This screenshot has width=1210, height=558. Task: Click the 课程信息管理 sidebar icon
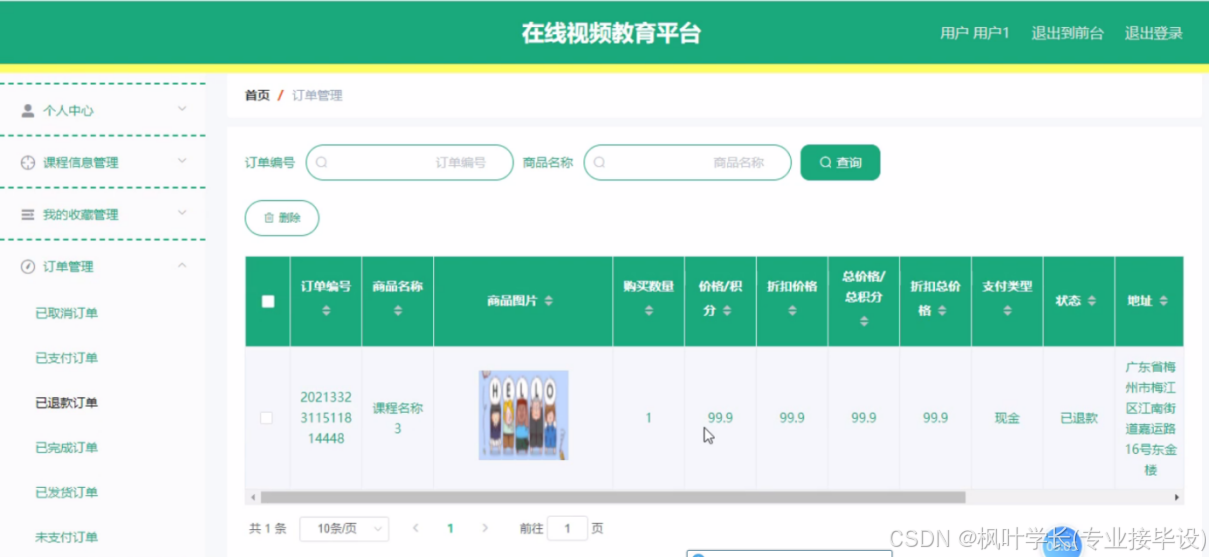[28, 163]
